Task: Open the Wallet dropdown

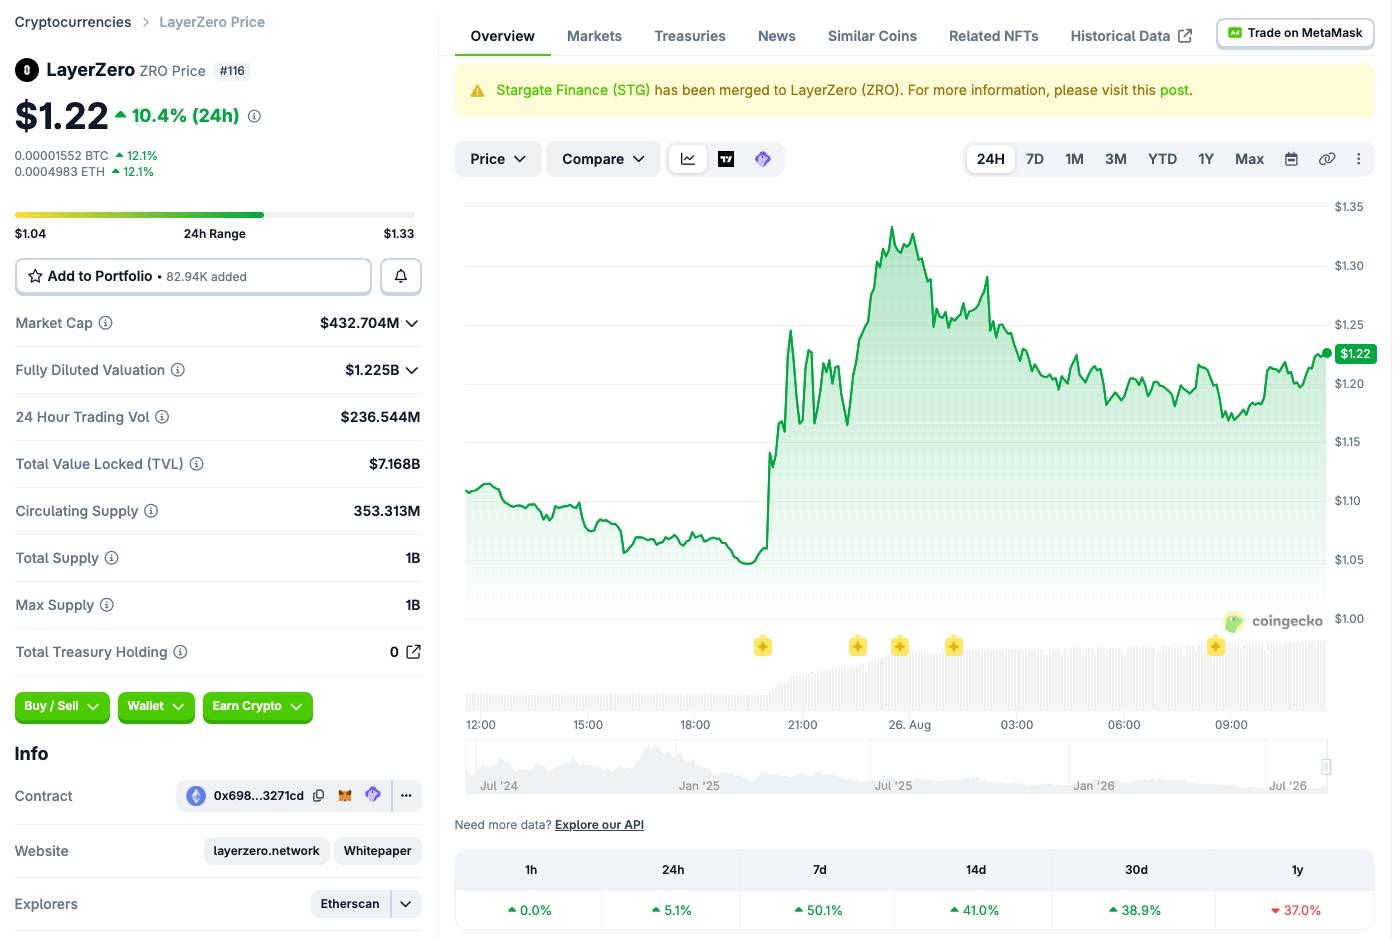Action: click(156, 706)
